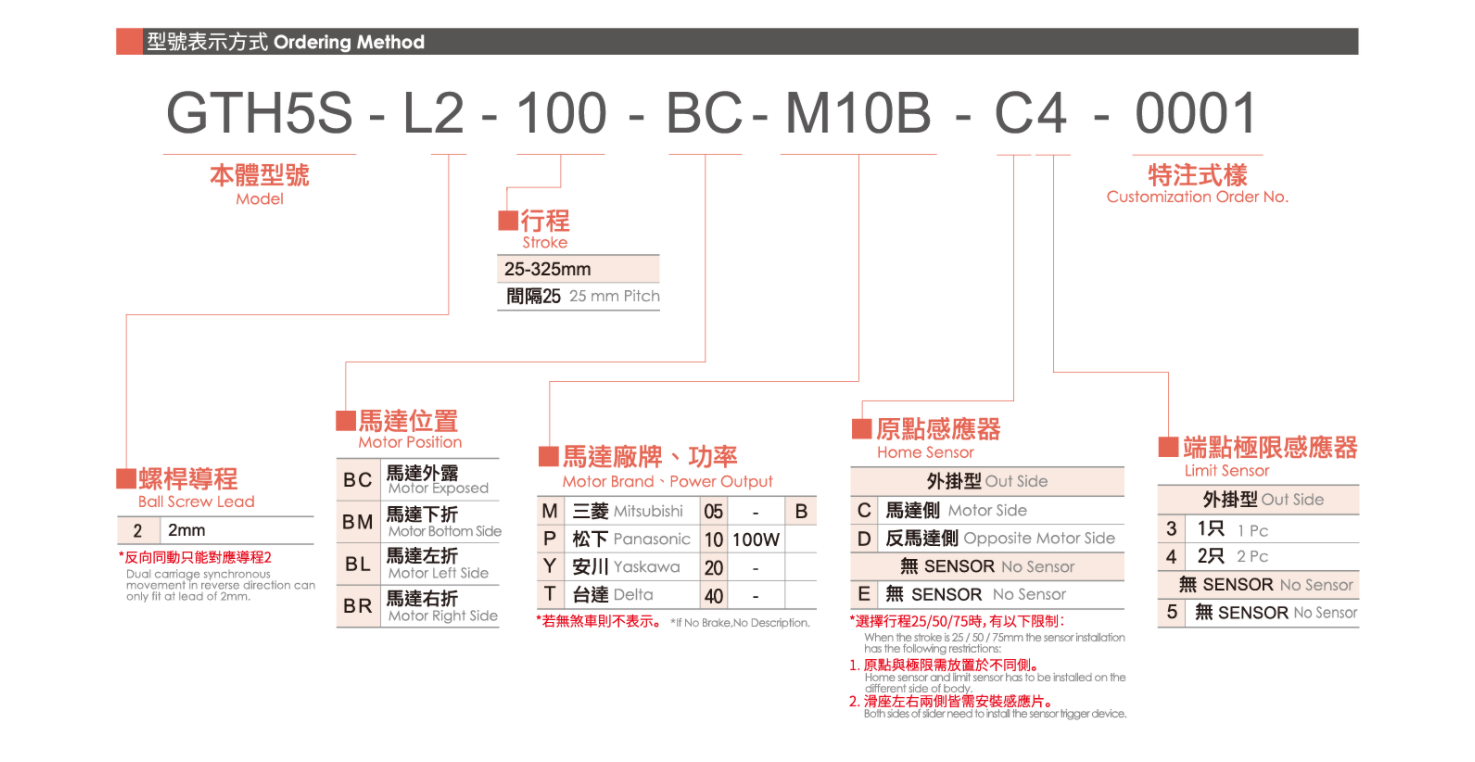Click the 0001 customization order number
This screenshot has height=762, width=1475.
click(1196, 114)
